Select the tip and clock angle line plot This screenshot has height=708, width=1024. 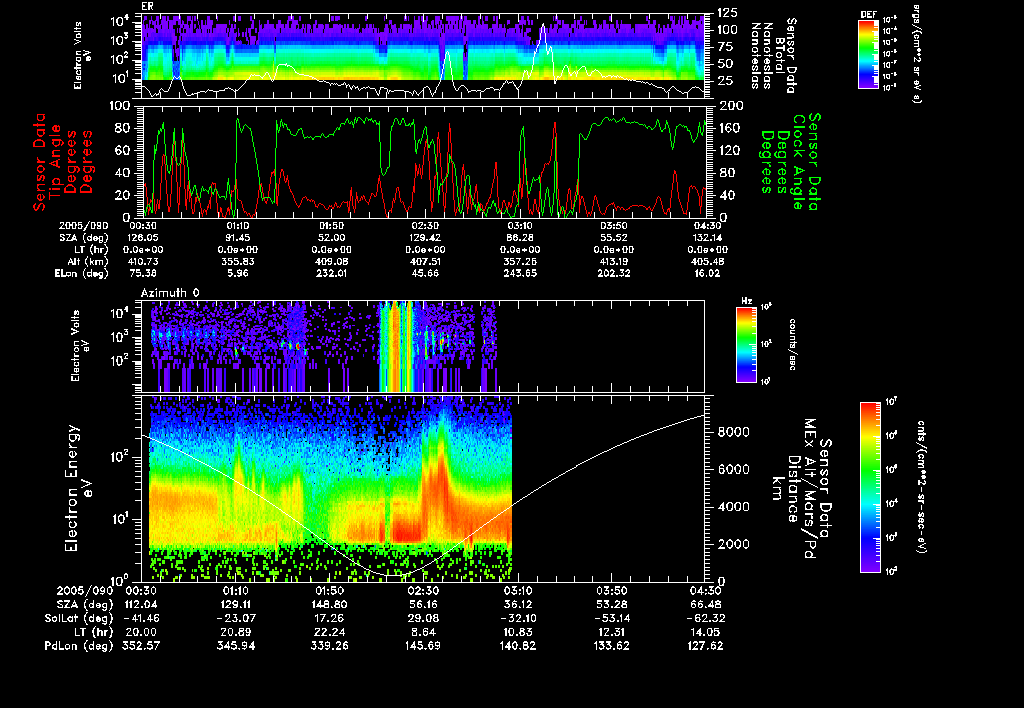pyautogui.click(x=423, y=161)
